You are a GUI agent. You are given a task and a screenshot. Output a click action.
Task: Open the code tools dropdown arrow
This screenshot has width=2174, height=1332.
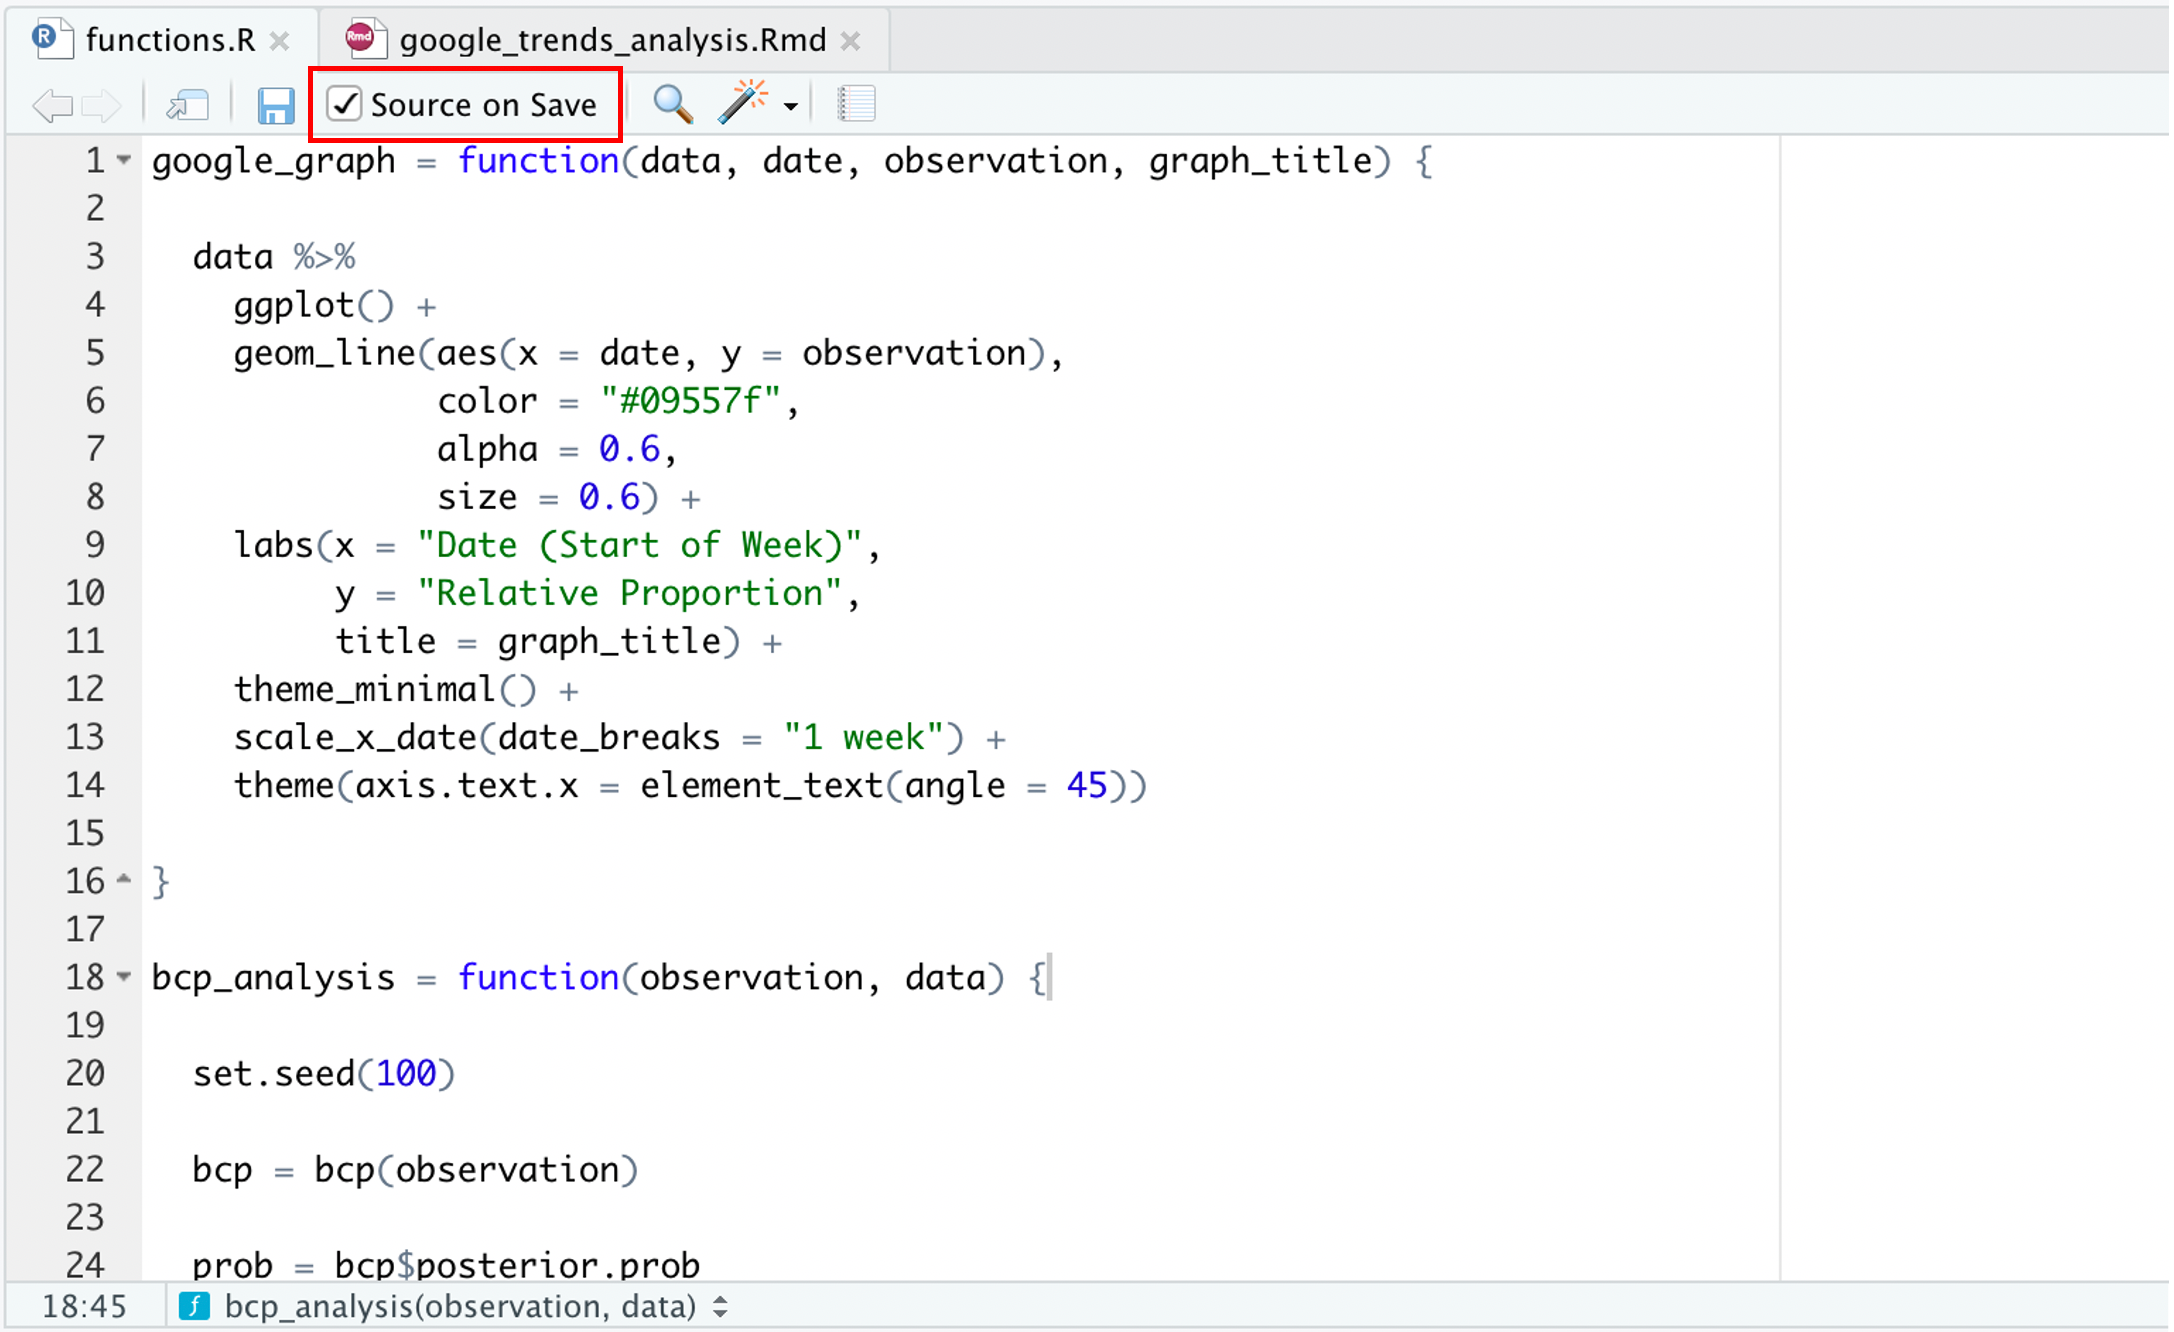(791, 106)
